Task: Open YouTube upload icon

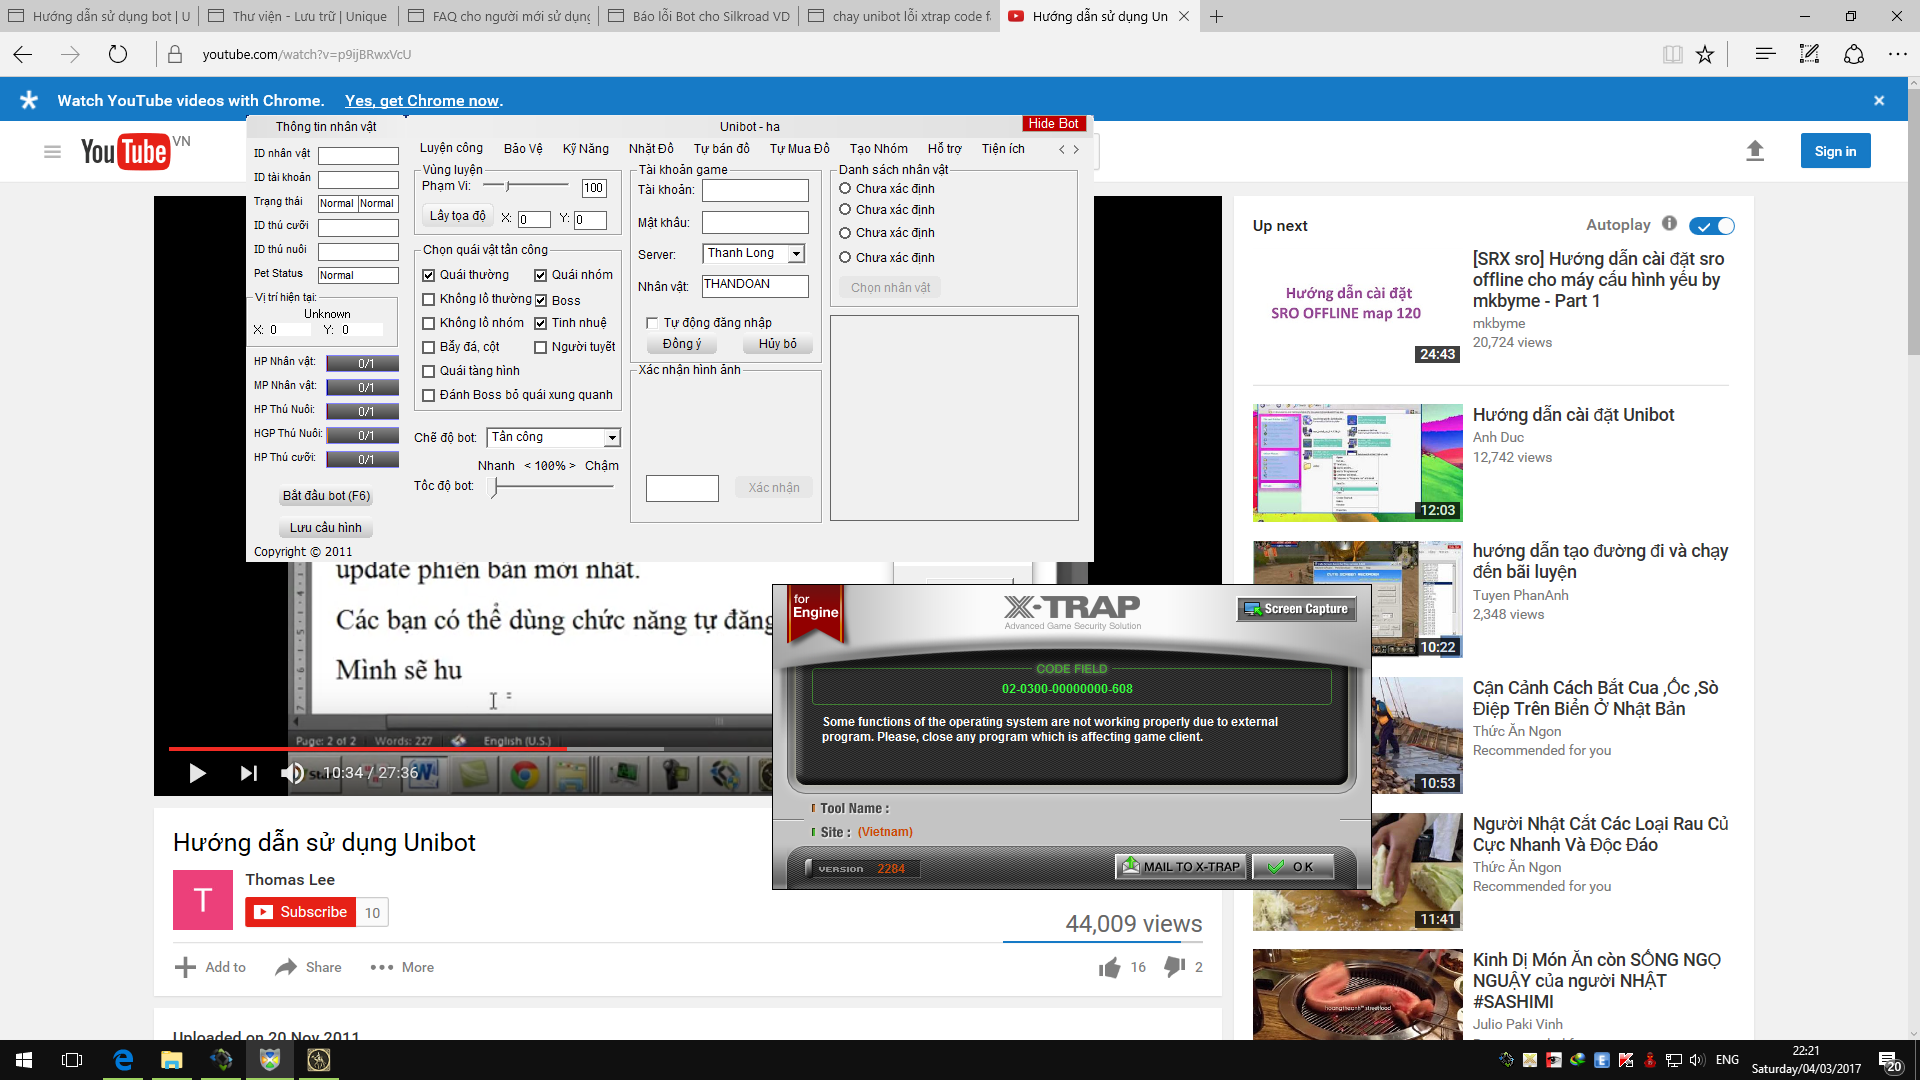Action: [x=1755, y=151]
